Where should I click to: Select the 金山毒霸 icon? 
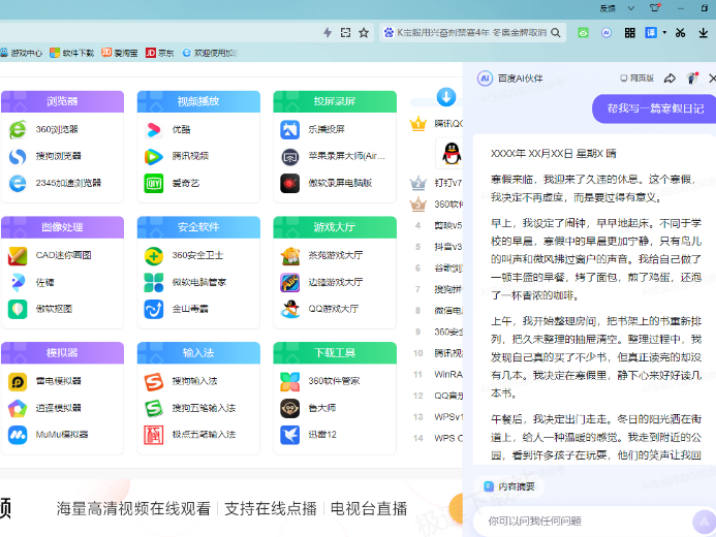click(153, 309)
